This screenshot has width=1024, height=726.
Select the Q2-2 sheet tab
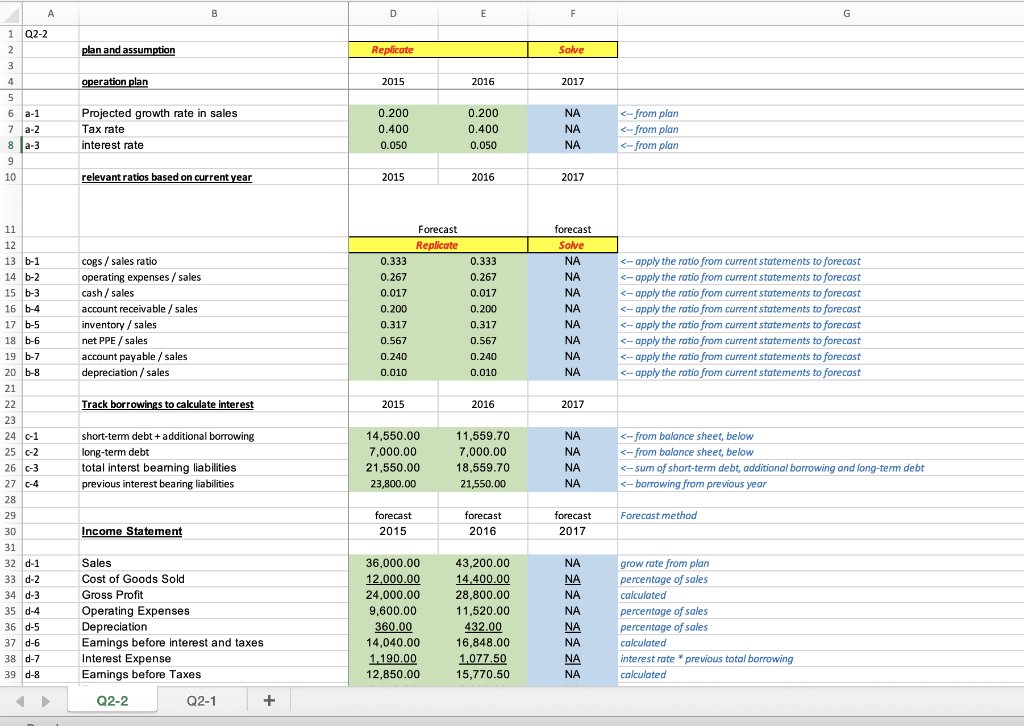coord(112,701)
